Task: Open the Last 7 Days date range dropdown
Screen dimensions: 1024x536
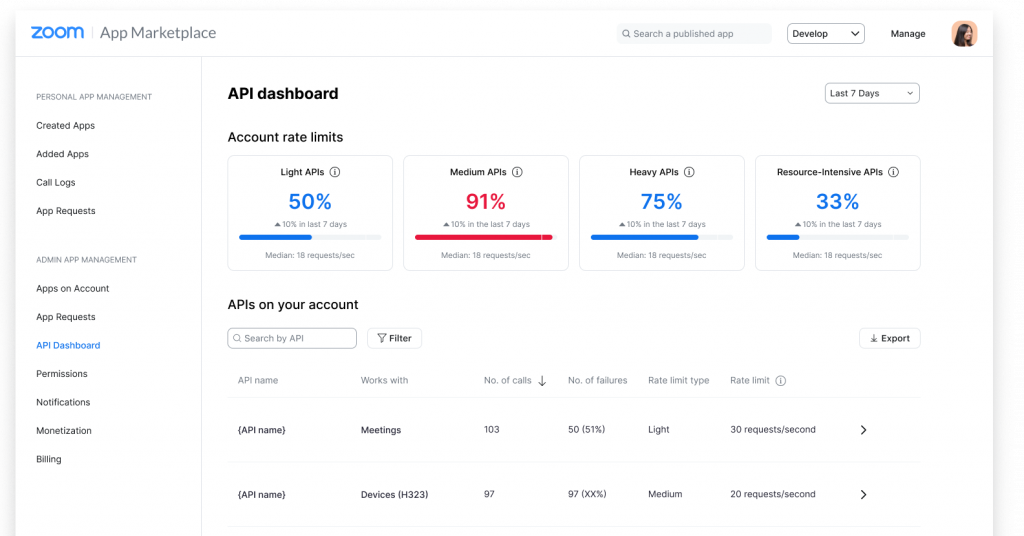Action: click(x=872, y=93)
